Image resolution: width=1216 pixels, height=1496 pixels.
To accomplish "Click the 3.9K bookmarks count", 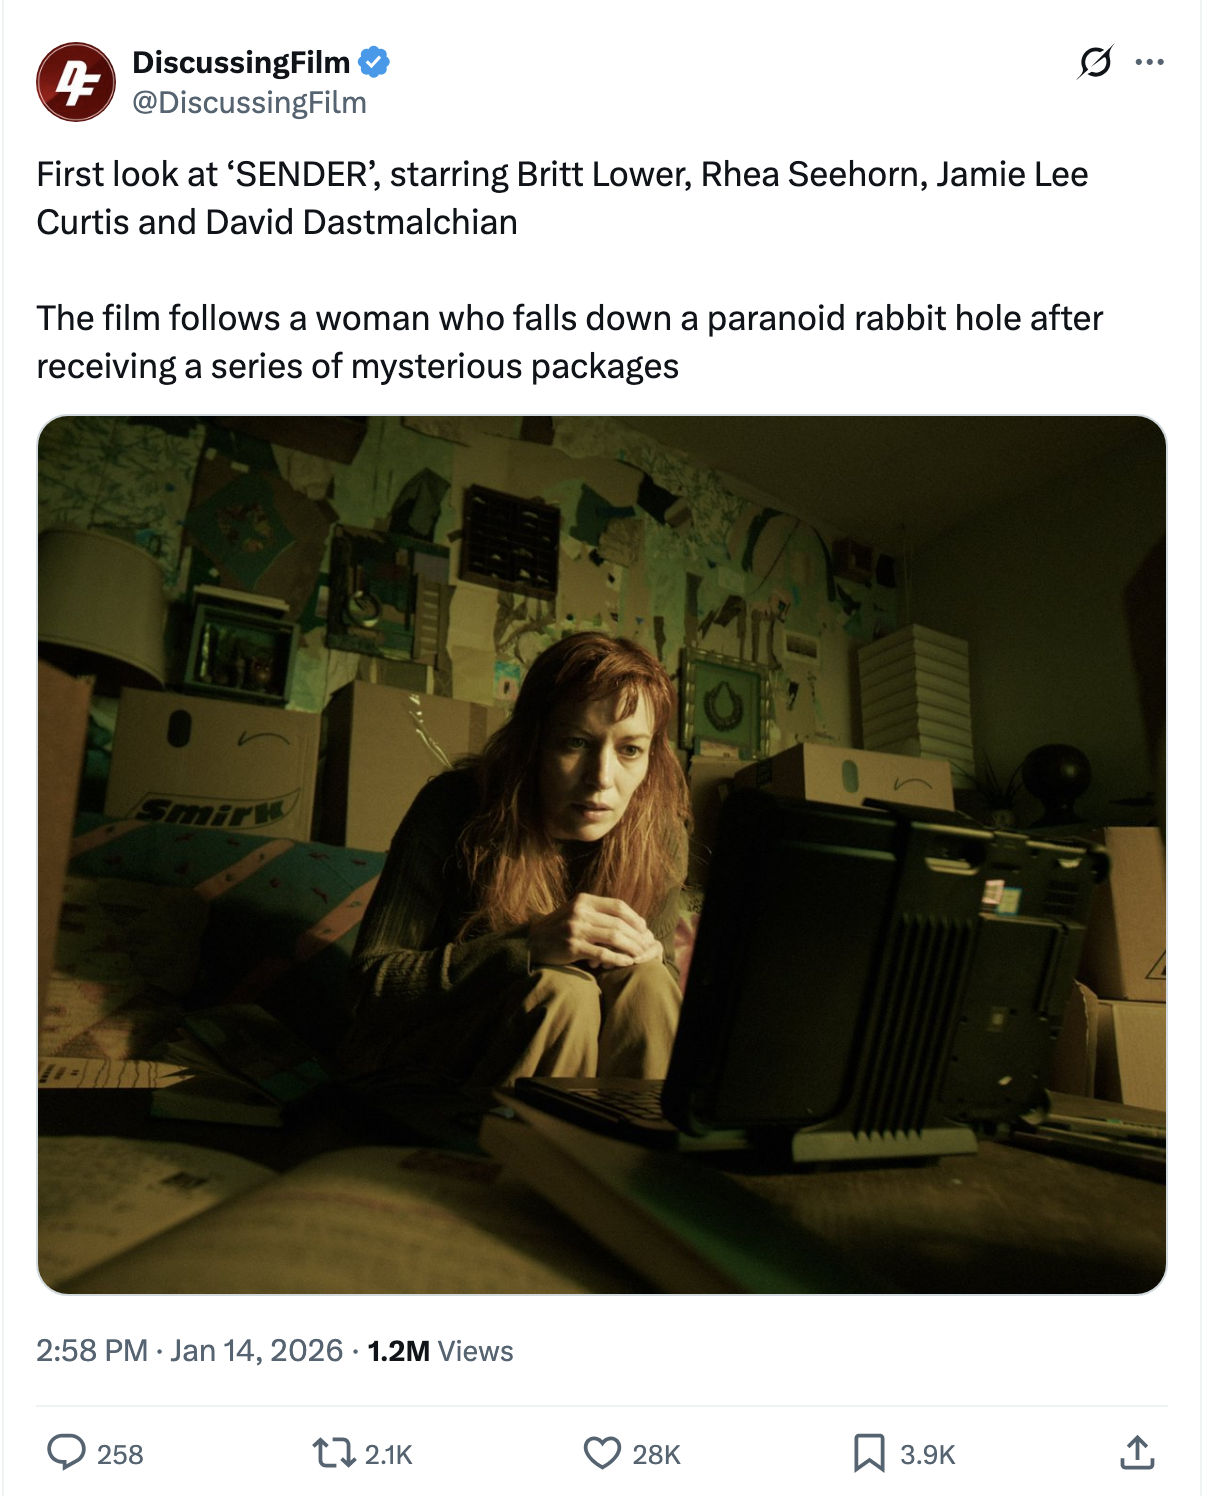I will 928,1454.
